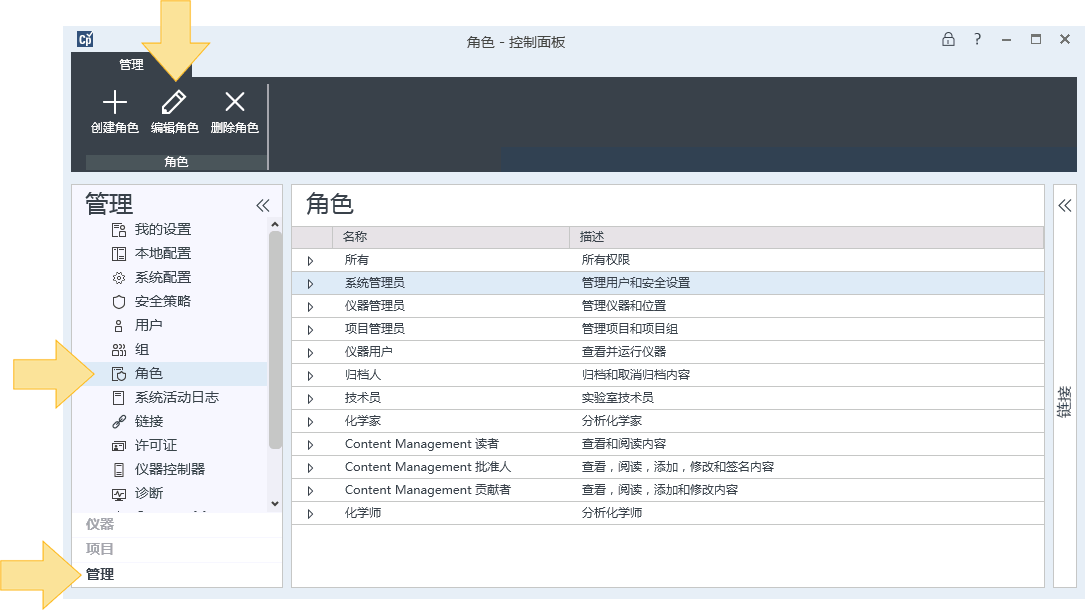Select the 归档和取消归档内容 description cell

635,374
